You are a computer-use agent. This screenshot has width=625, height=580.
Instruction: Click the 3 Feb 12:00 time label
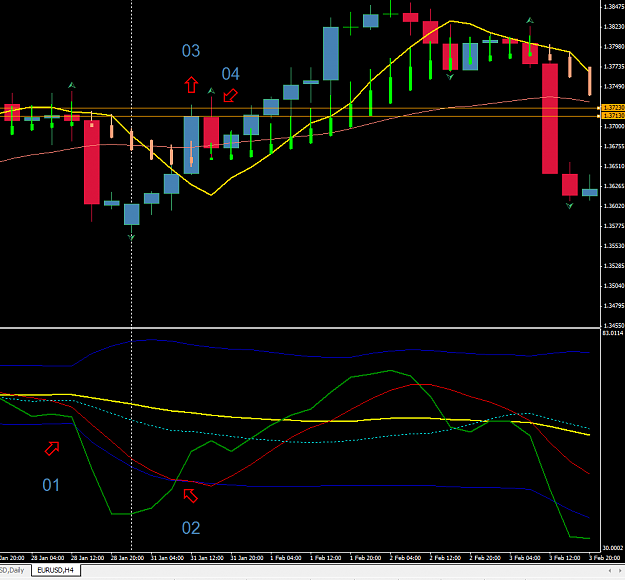click(x=565, y=558)
